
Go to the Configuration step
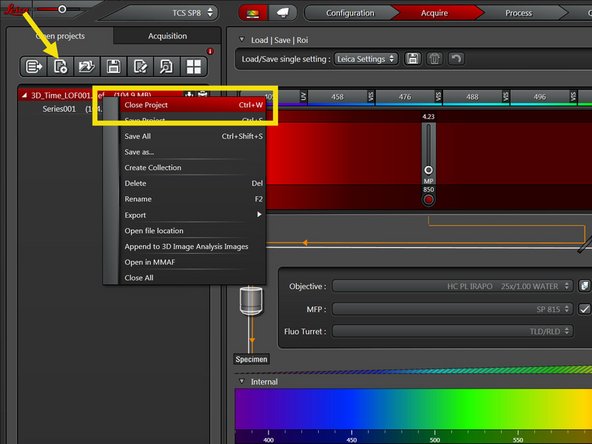[x=350, y=13]
